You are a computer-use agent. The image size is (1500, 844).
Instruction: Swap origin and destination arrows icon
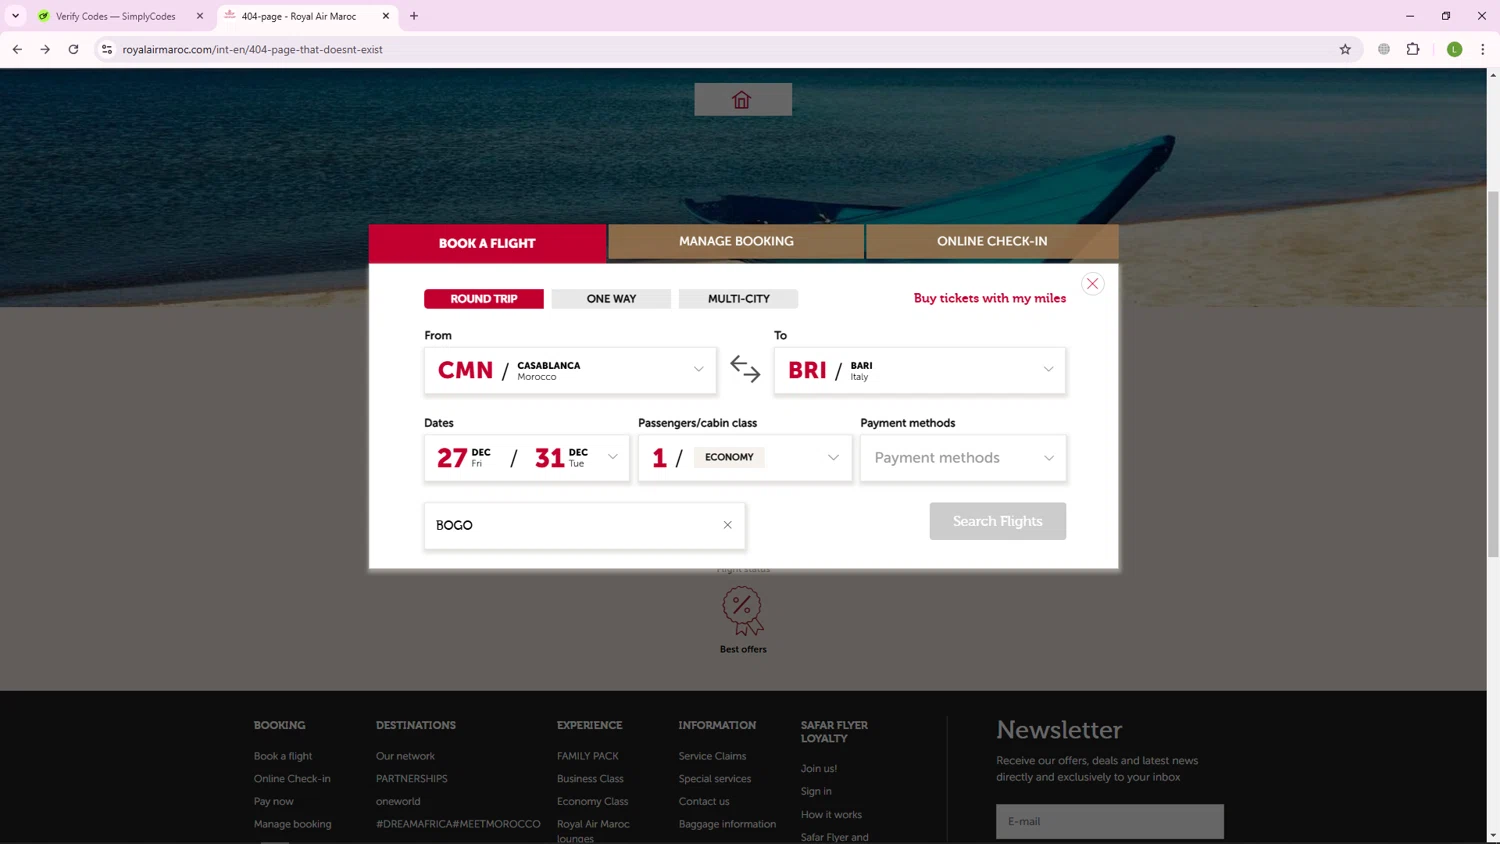point(745,369)
